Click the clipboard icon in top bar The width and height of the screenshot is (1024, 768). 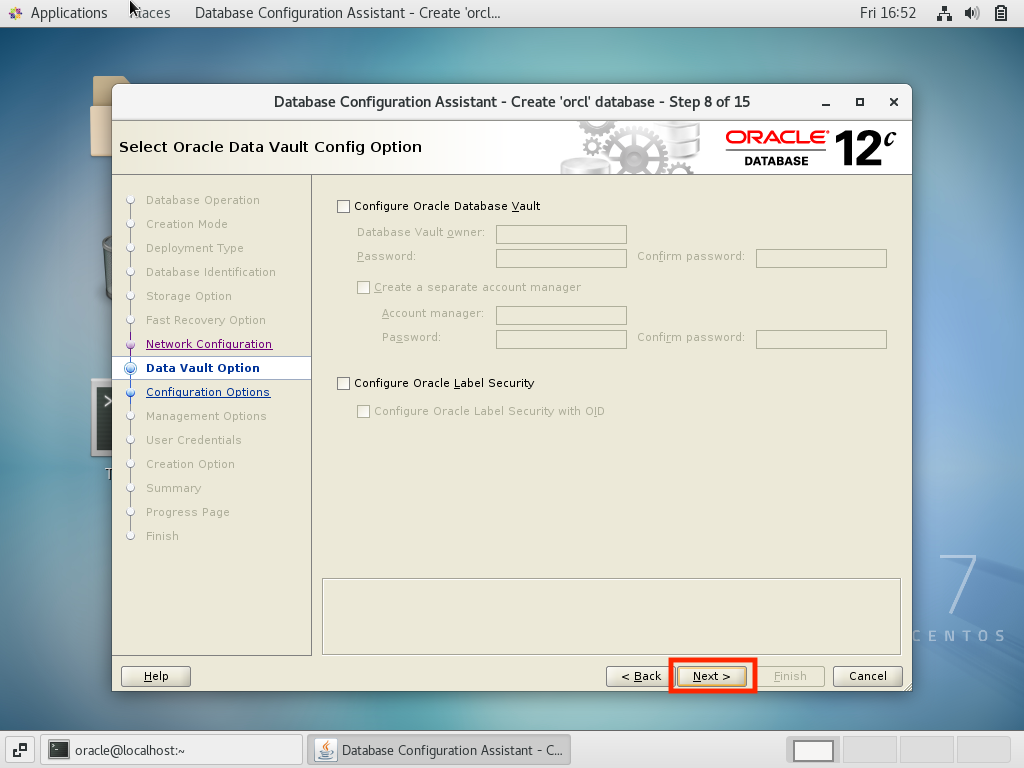[x=1000, y=13]
